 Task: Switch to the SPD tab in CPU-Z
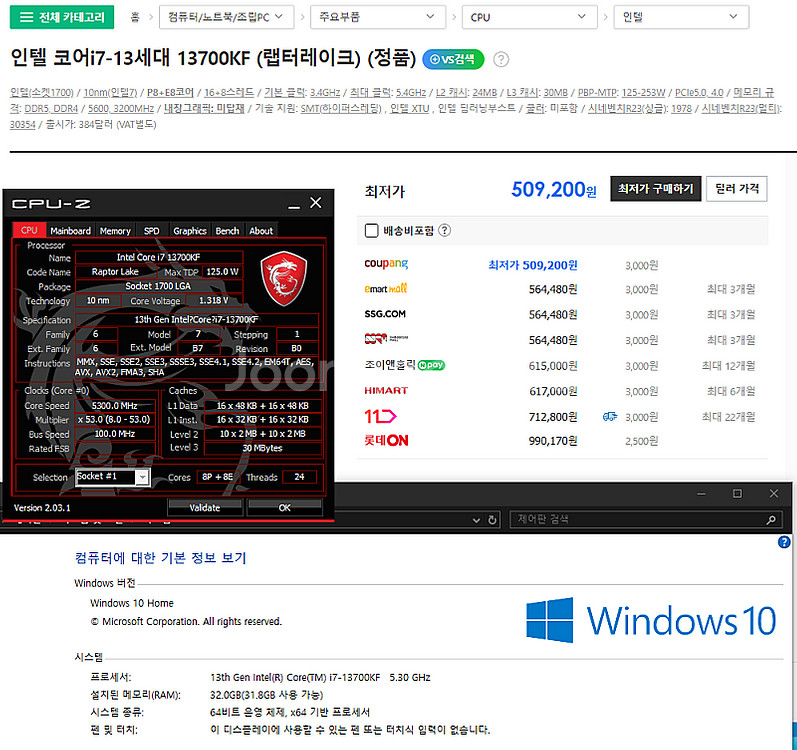(151, 231)
